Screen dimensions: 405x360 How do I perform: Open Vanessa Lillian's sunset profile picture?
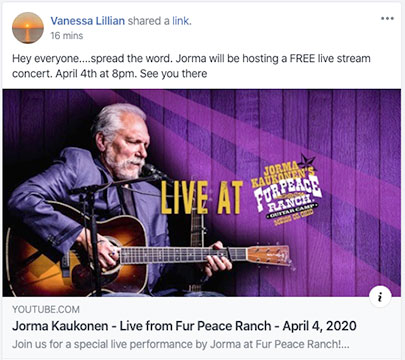[28, 28]
